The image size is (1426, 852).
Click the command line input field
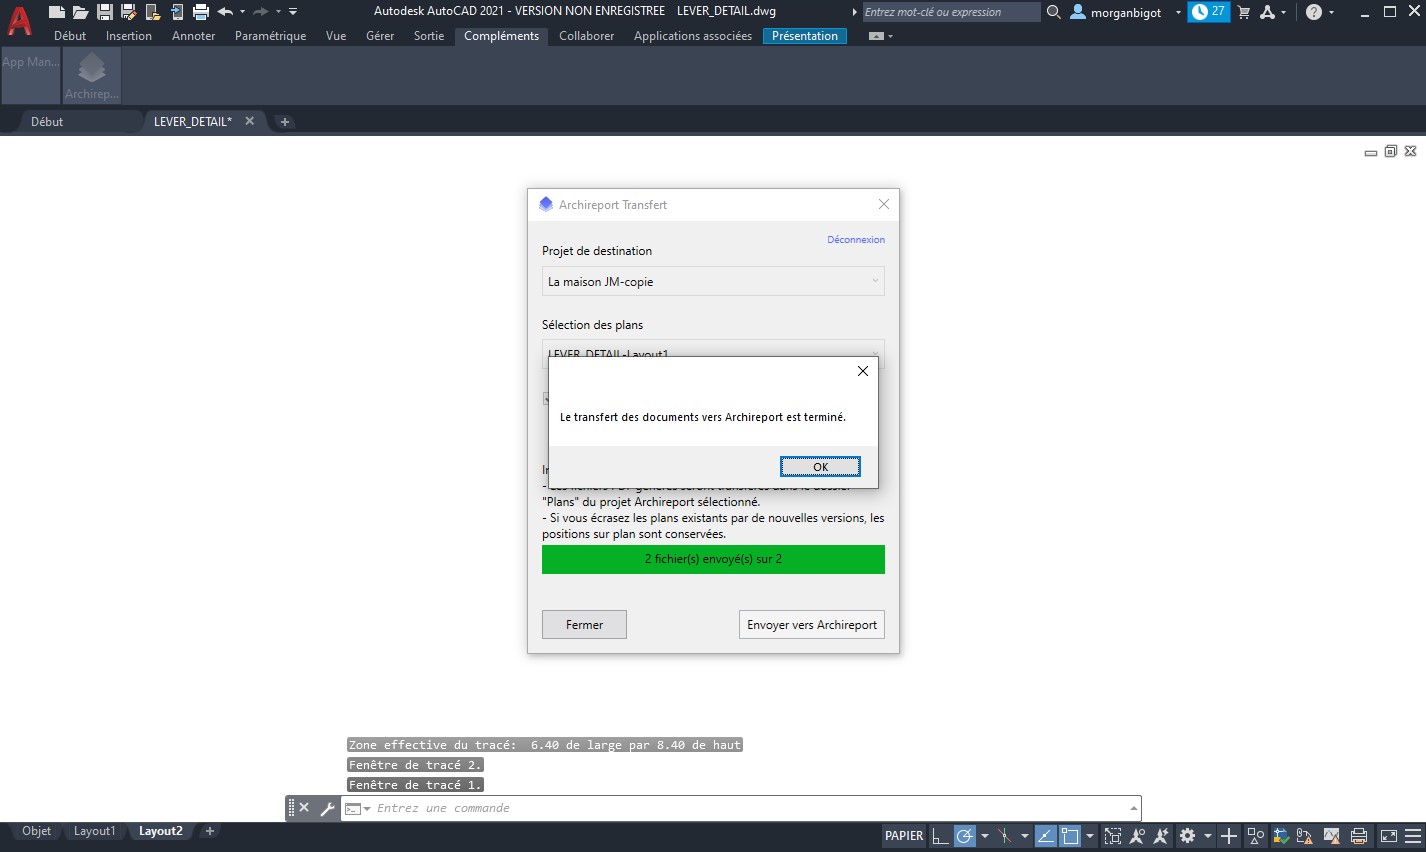pyautogui.click(x=740, y=808)
